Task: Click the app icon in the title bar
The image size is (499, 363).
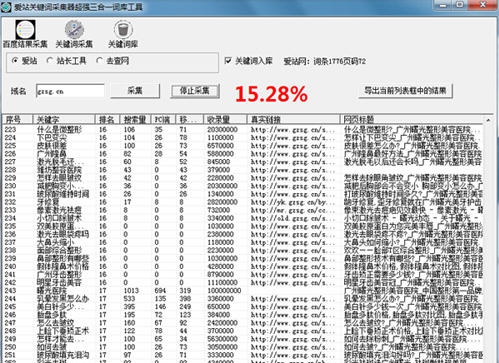Action: click(x=6, y=6)
